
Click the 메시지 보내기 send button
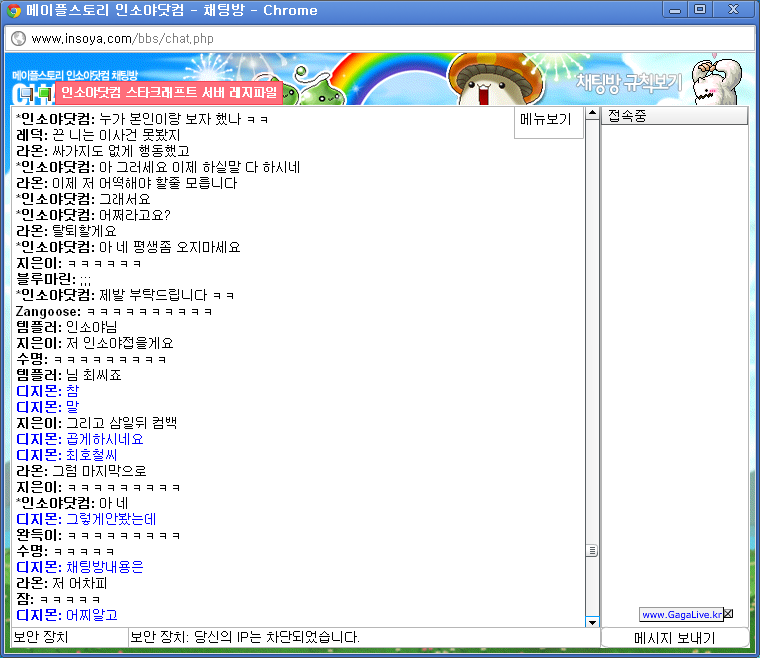674,638
